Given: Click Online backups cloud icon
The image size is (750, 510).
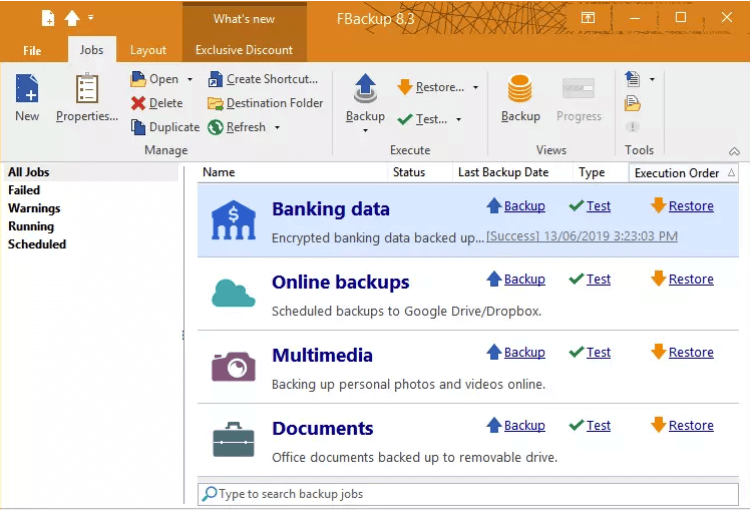Looking at the screenshot, I should coord(233,293).
